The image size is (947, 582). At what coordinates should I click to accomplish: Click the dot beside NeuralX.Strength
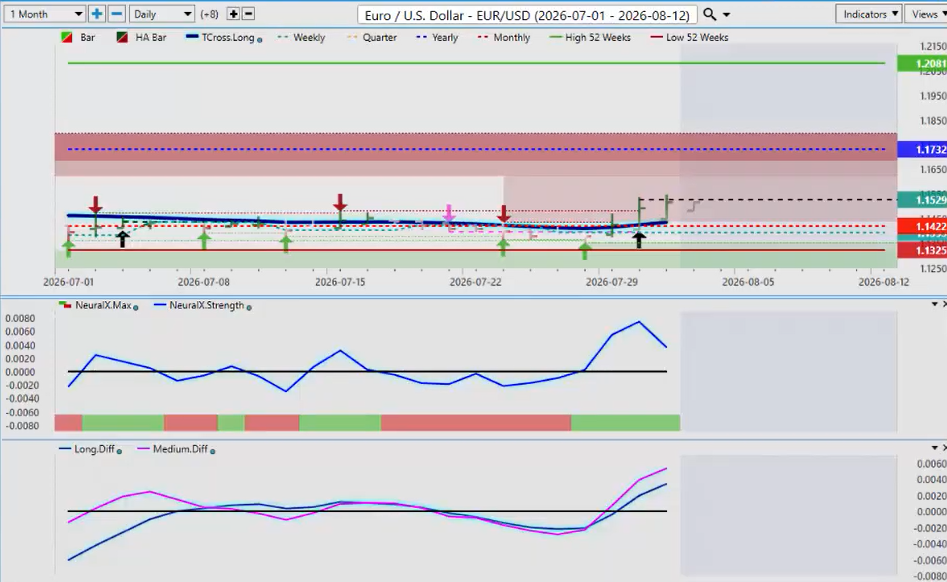(x=249, y=307)
